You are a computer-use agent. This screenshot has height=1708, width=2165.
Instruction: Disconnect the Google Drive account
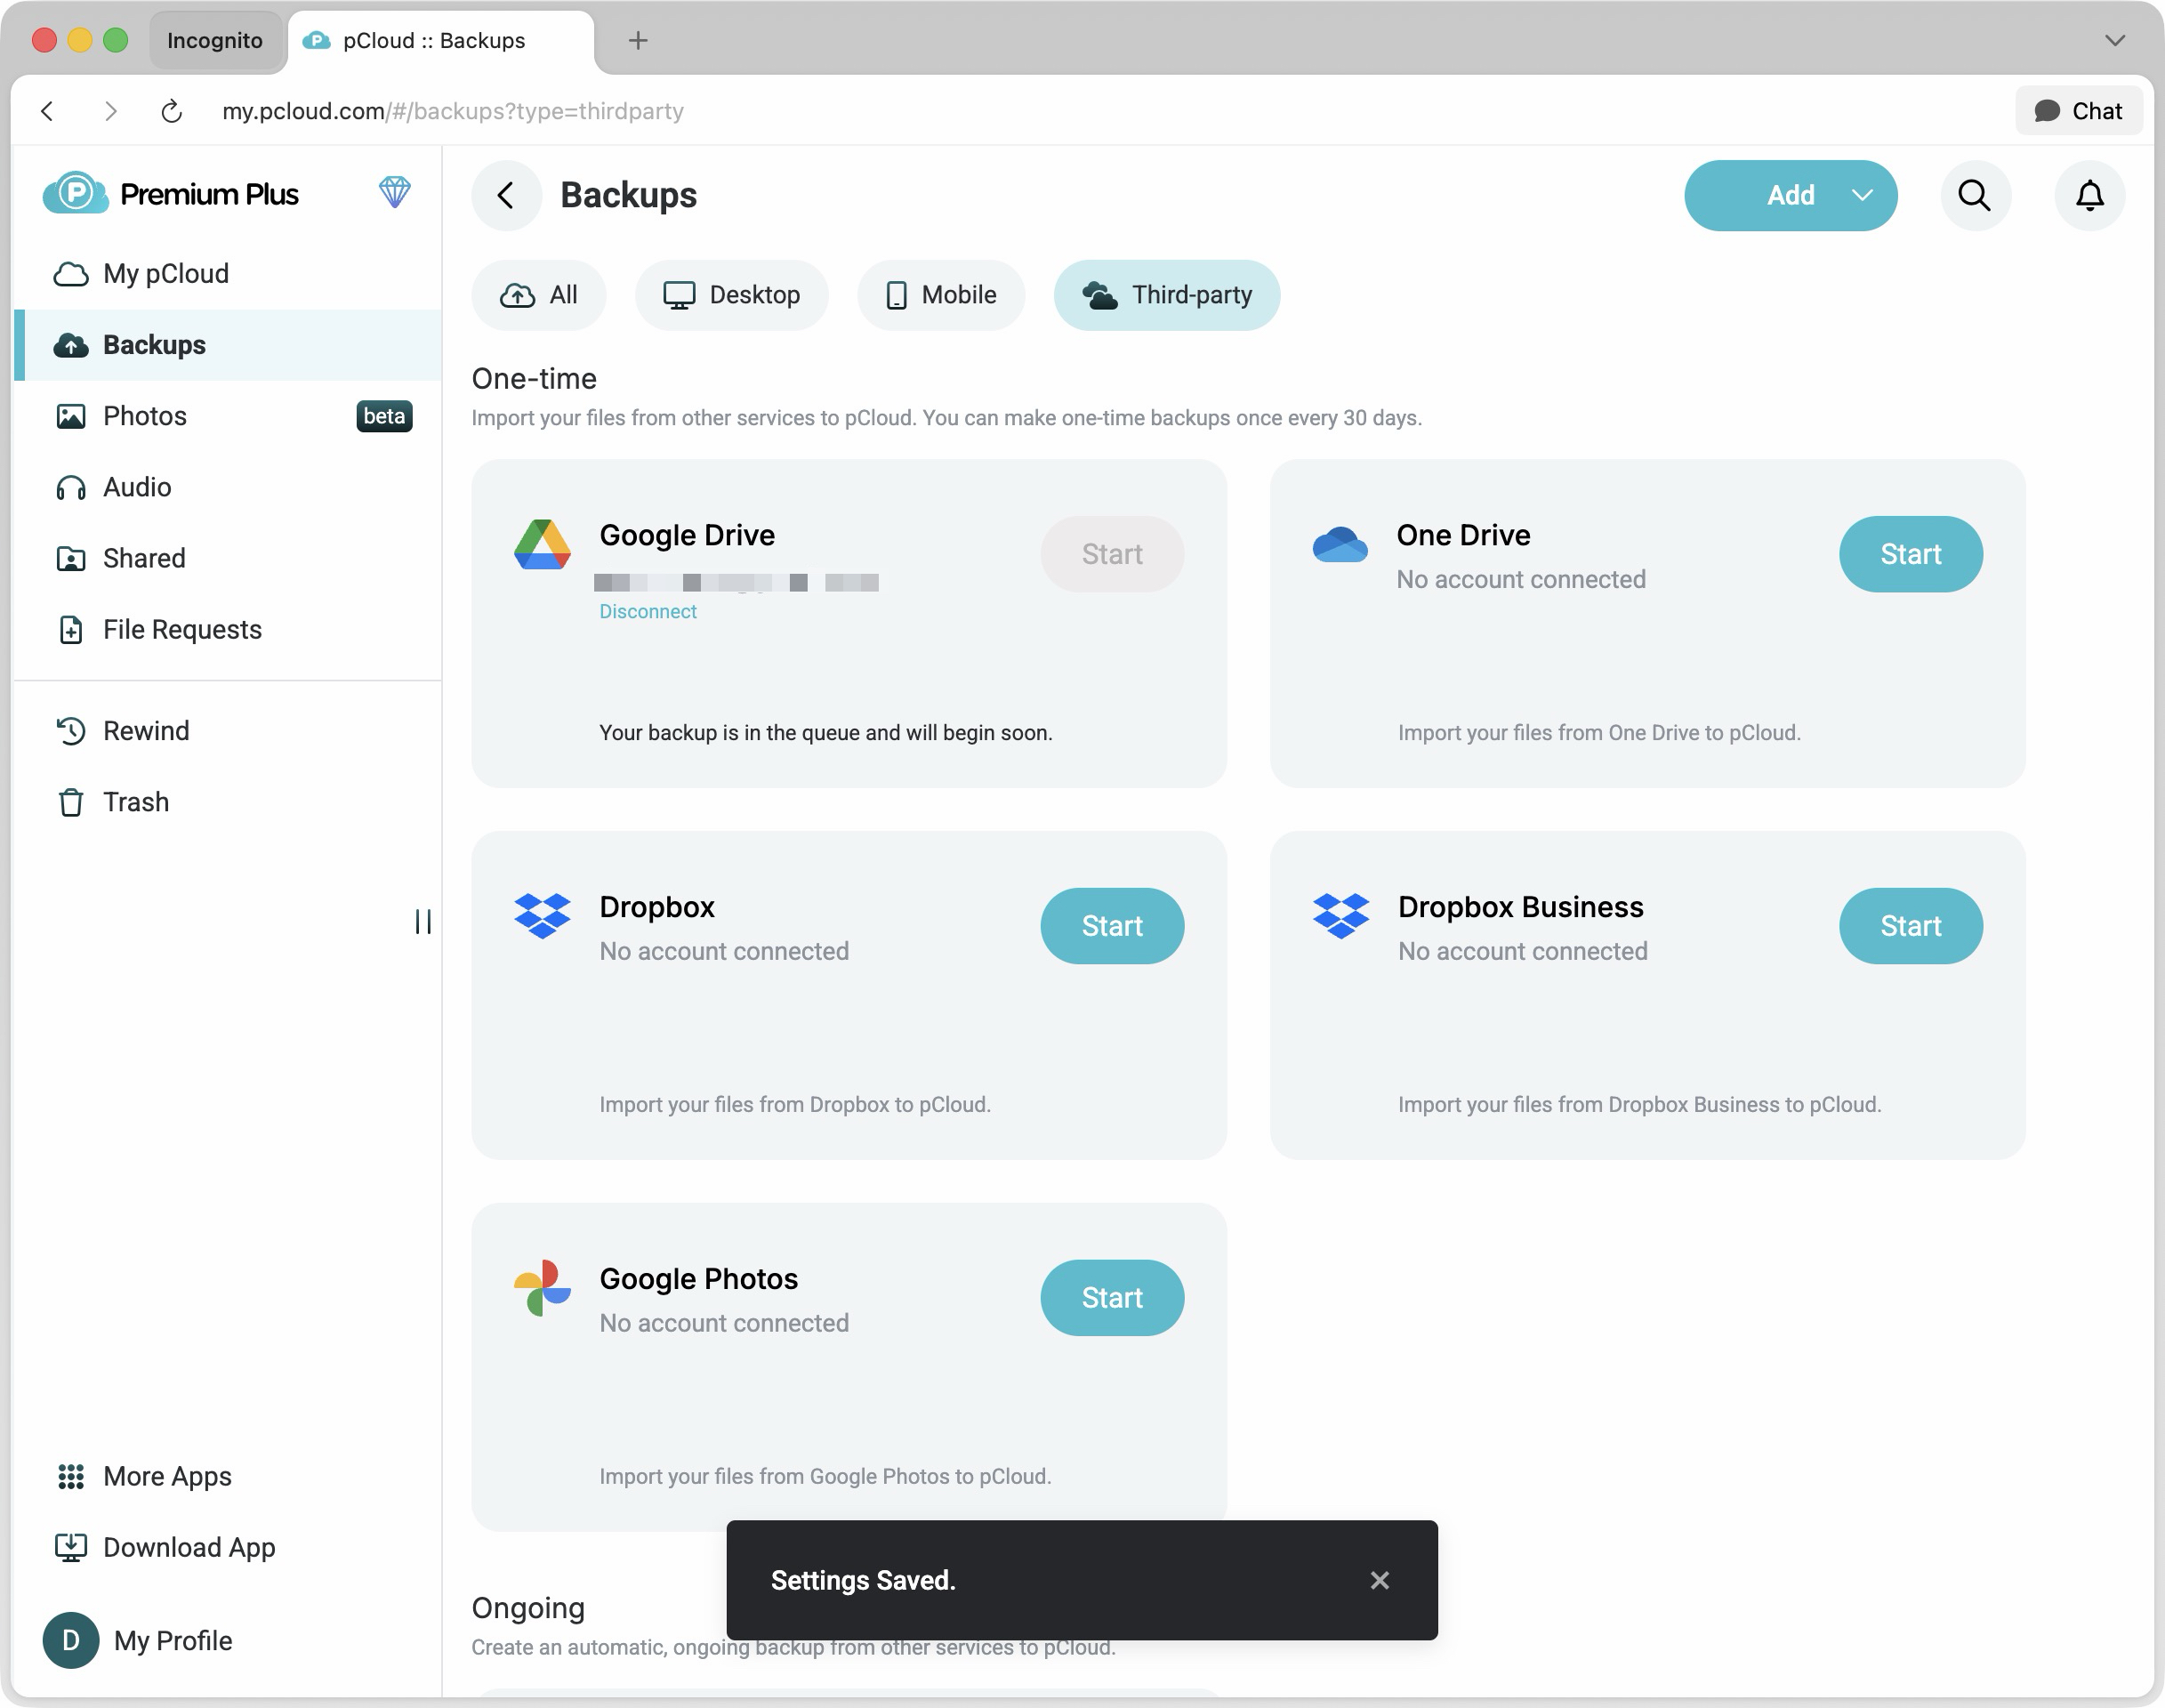(x=647, y=611)
